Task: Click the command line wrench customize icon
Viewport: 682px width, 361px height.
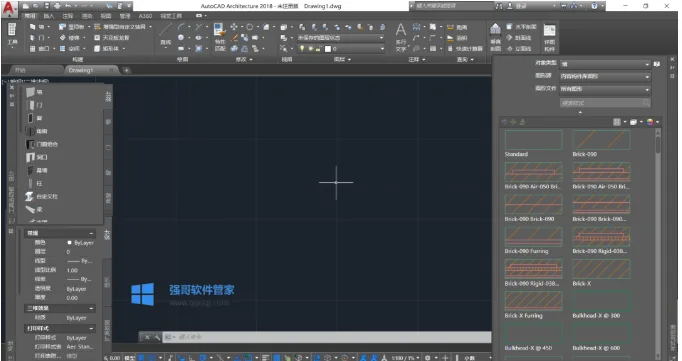Action: [x=157, y=337]
